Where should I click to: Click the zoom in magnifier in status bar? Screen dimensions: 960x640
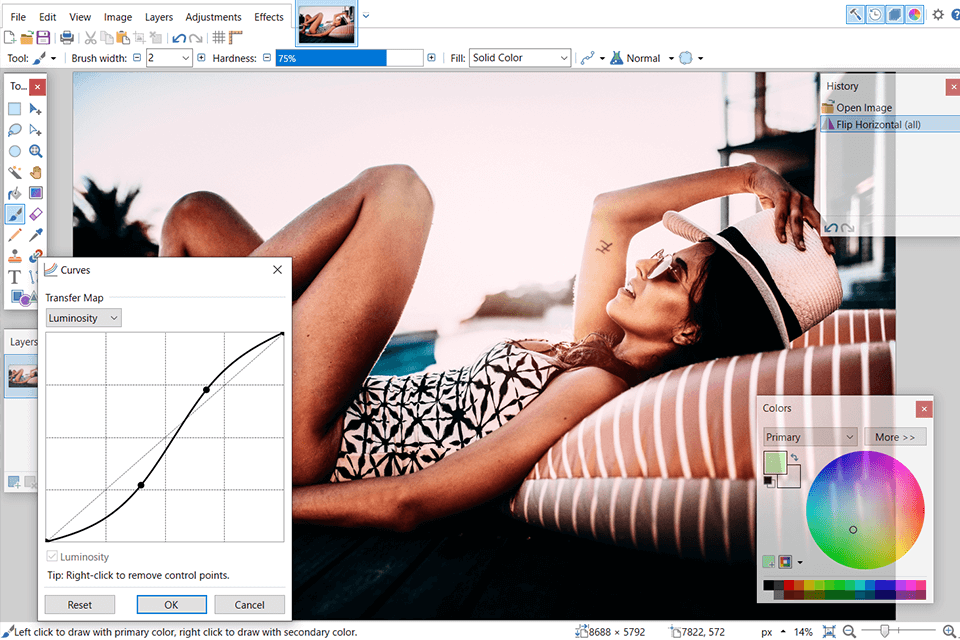tap(949, 631)
